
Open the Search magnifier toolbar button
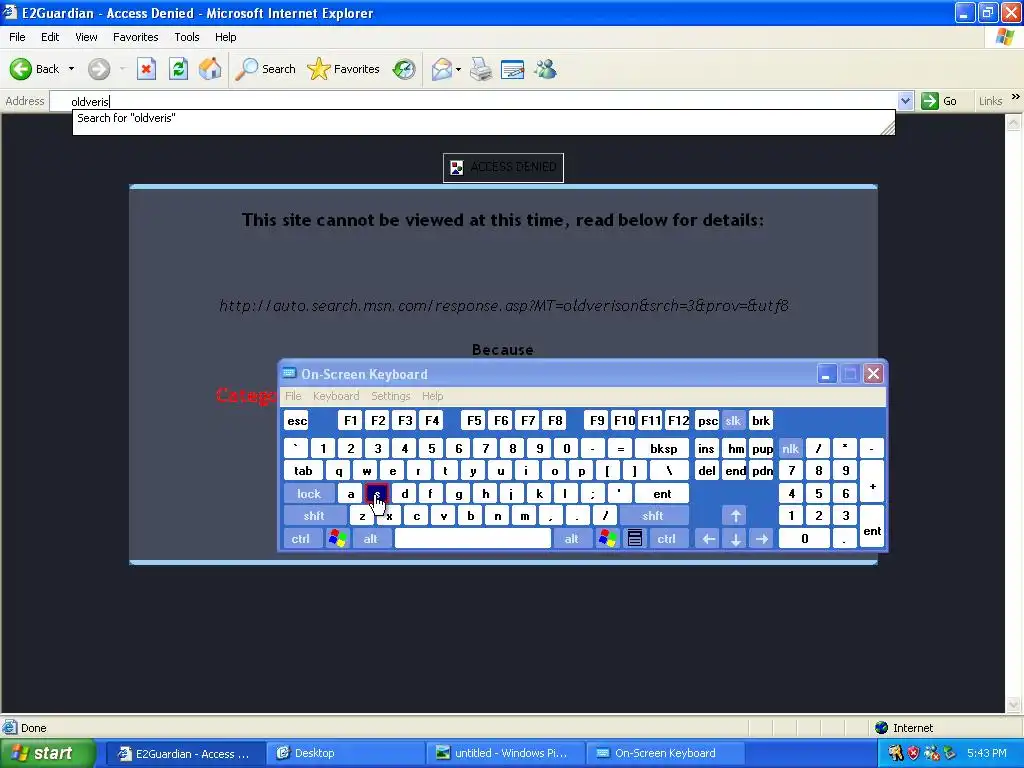[265, 69]
